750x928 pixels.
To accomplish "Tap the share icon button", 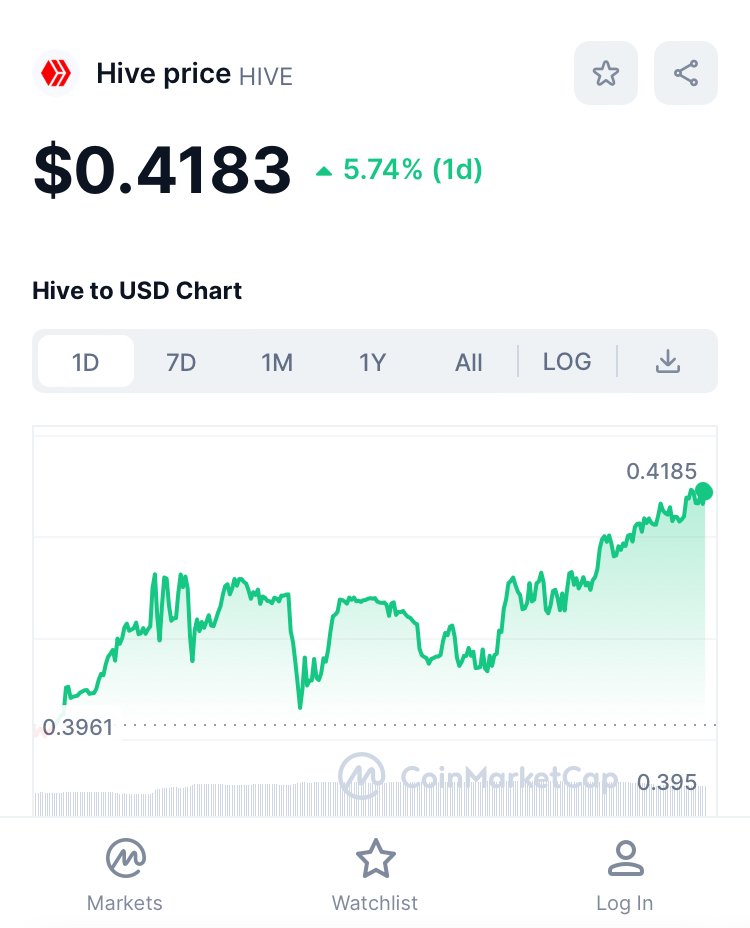I will [686, 73].
